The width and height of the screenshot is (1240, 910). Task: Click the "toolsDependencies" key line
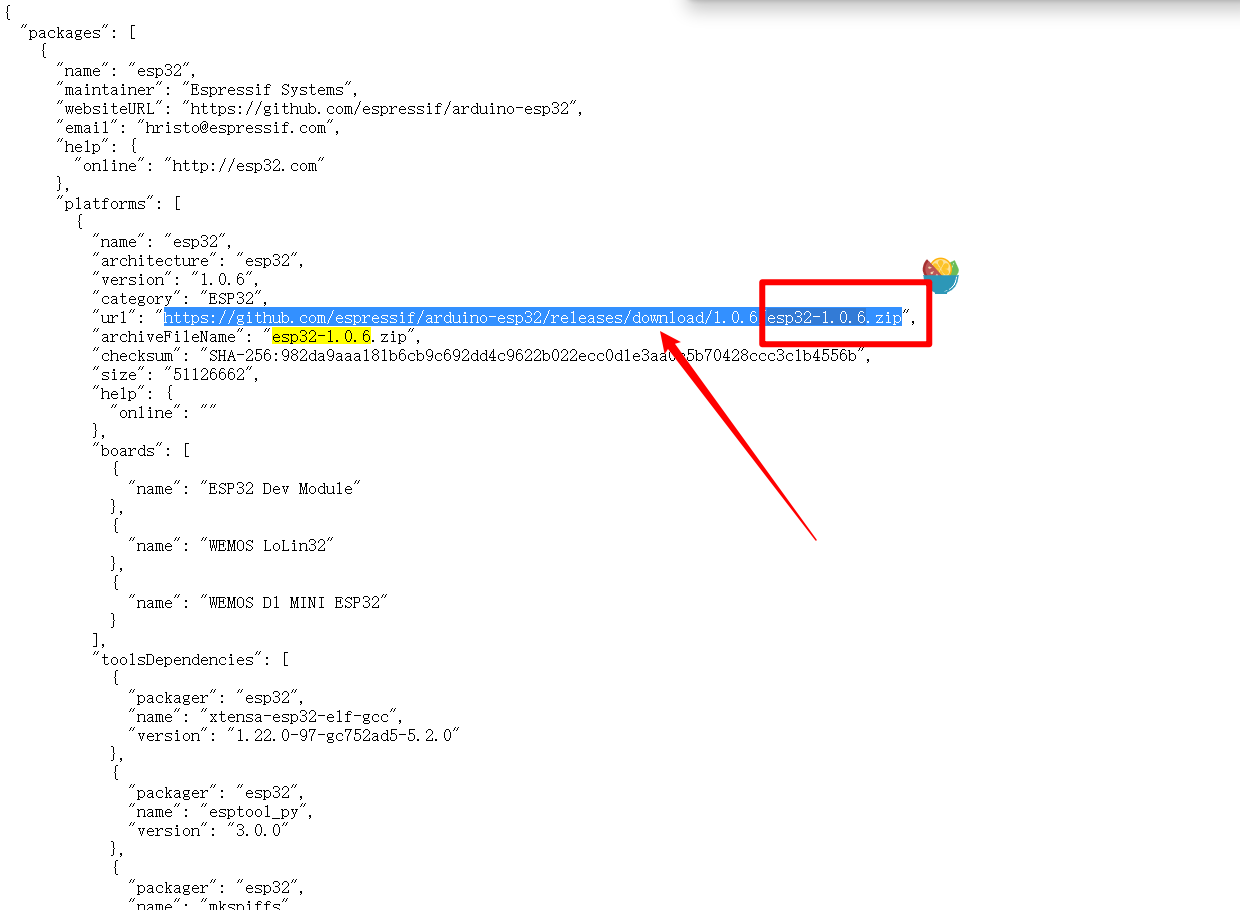point(190,660)
